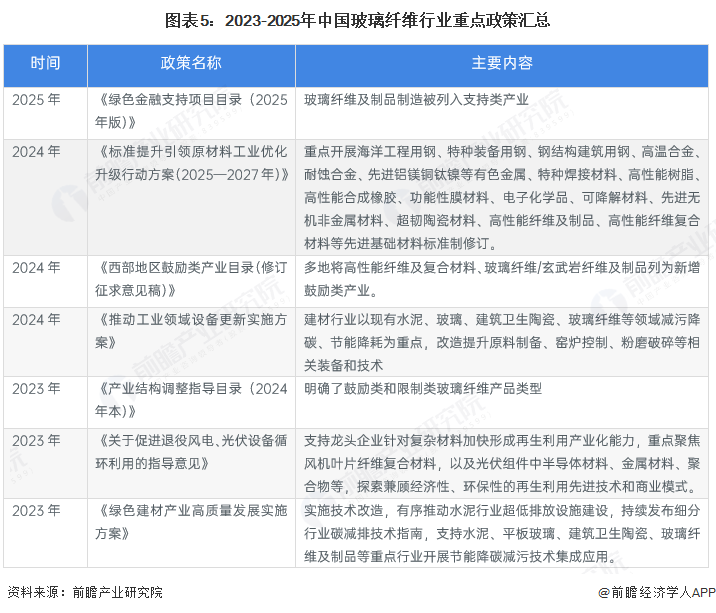Open the 《绿色金融支持项目目录》 policy name

coord(191,112)
